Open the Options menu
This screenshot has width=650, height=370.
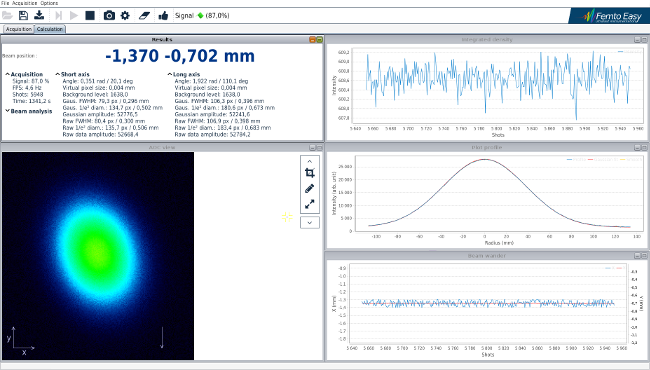point(49,3)
